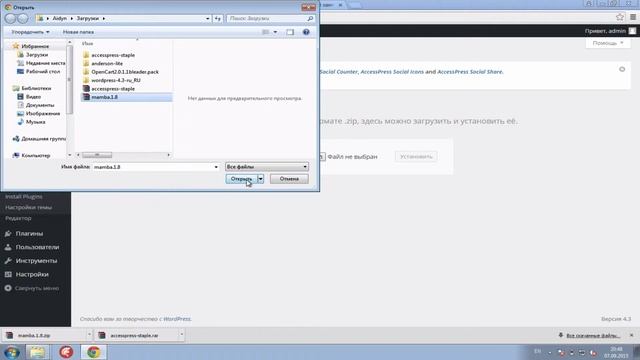The image size is (640, 360).
Task: Bookmark page with Chrome star icon
Action: click(x=620, y=17)
